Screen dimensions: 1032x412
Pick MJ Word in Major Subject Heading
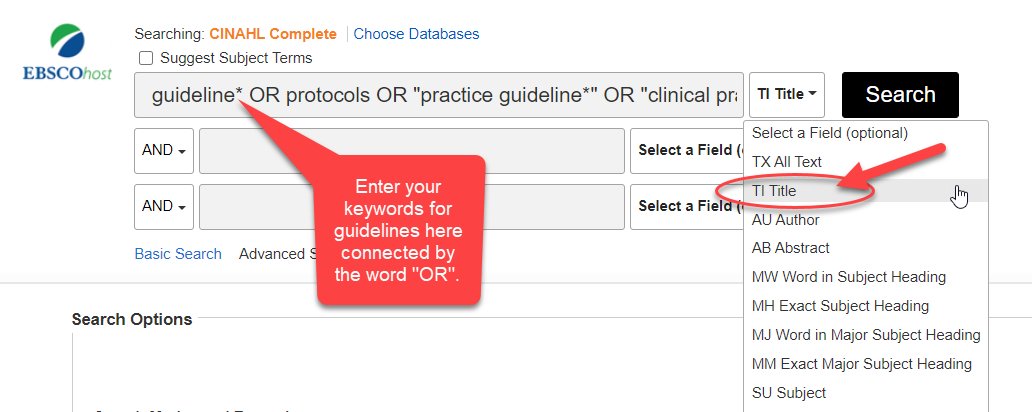(x=866, y=335)
